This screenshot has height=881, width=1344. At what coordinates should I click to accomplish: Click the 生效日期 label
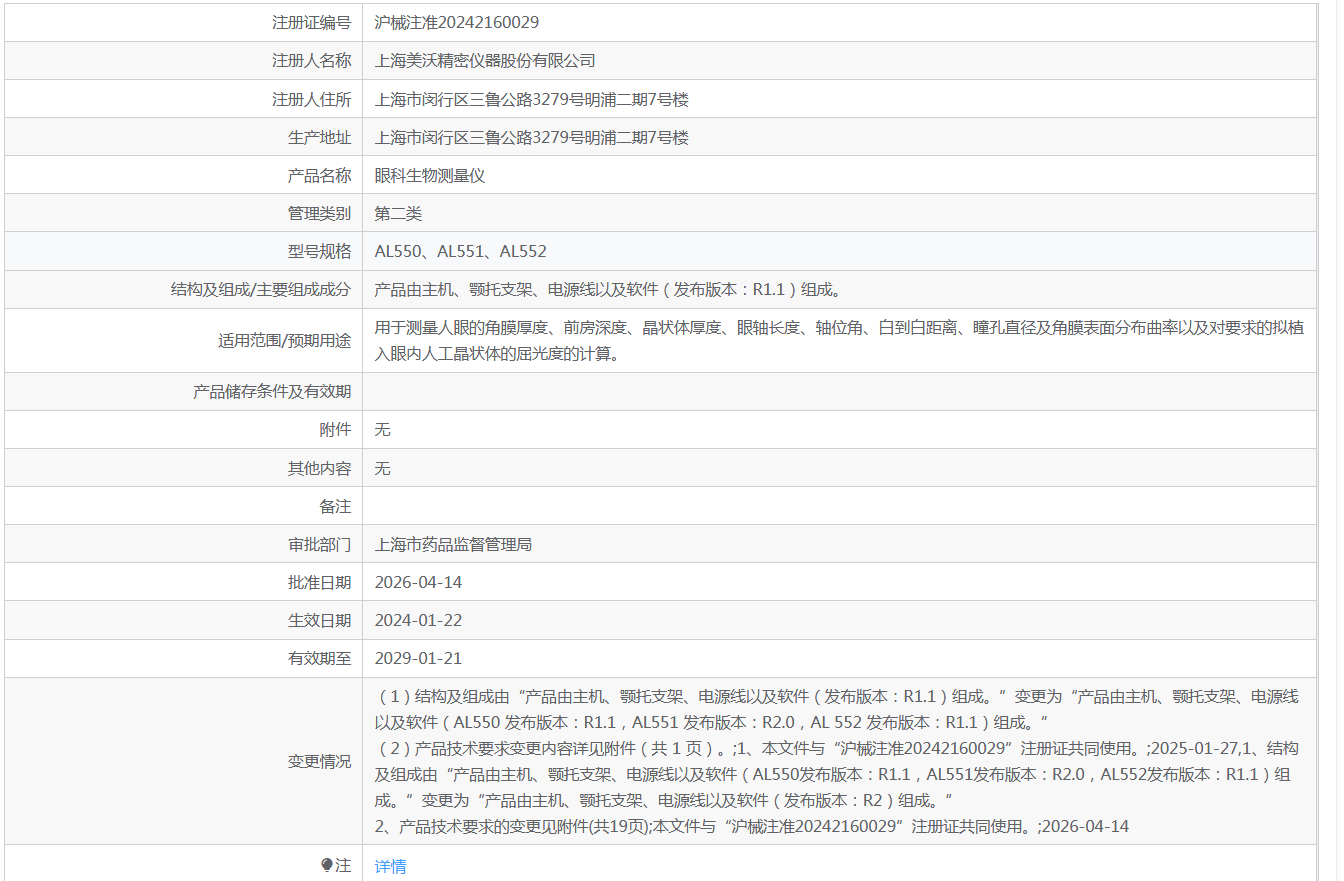pyautogui.click(x=320, y=620)
